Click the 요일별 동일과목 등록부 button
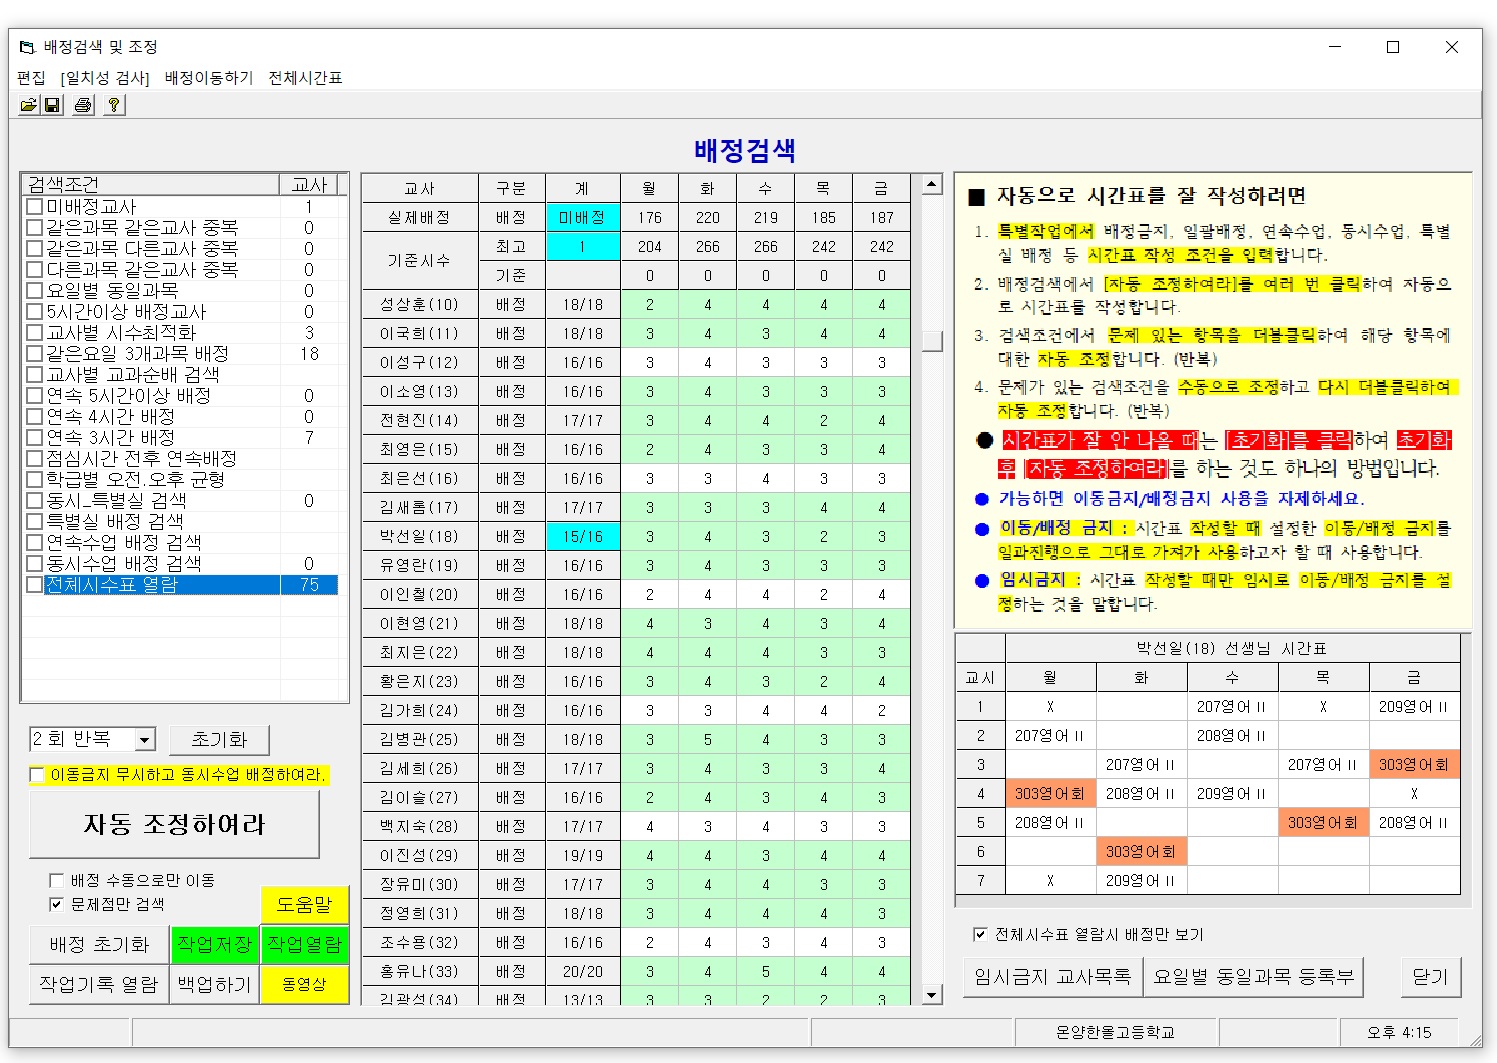The width and height of the screenshot is (1497, 1063). 1253,977
